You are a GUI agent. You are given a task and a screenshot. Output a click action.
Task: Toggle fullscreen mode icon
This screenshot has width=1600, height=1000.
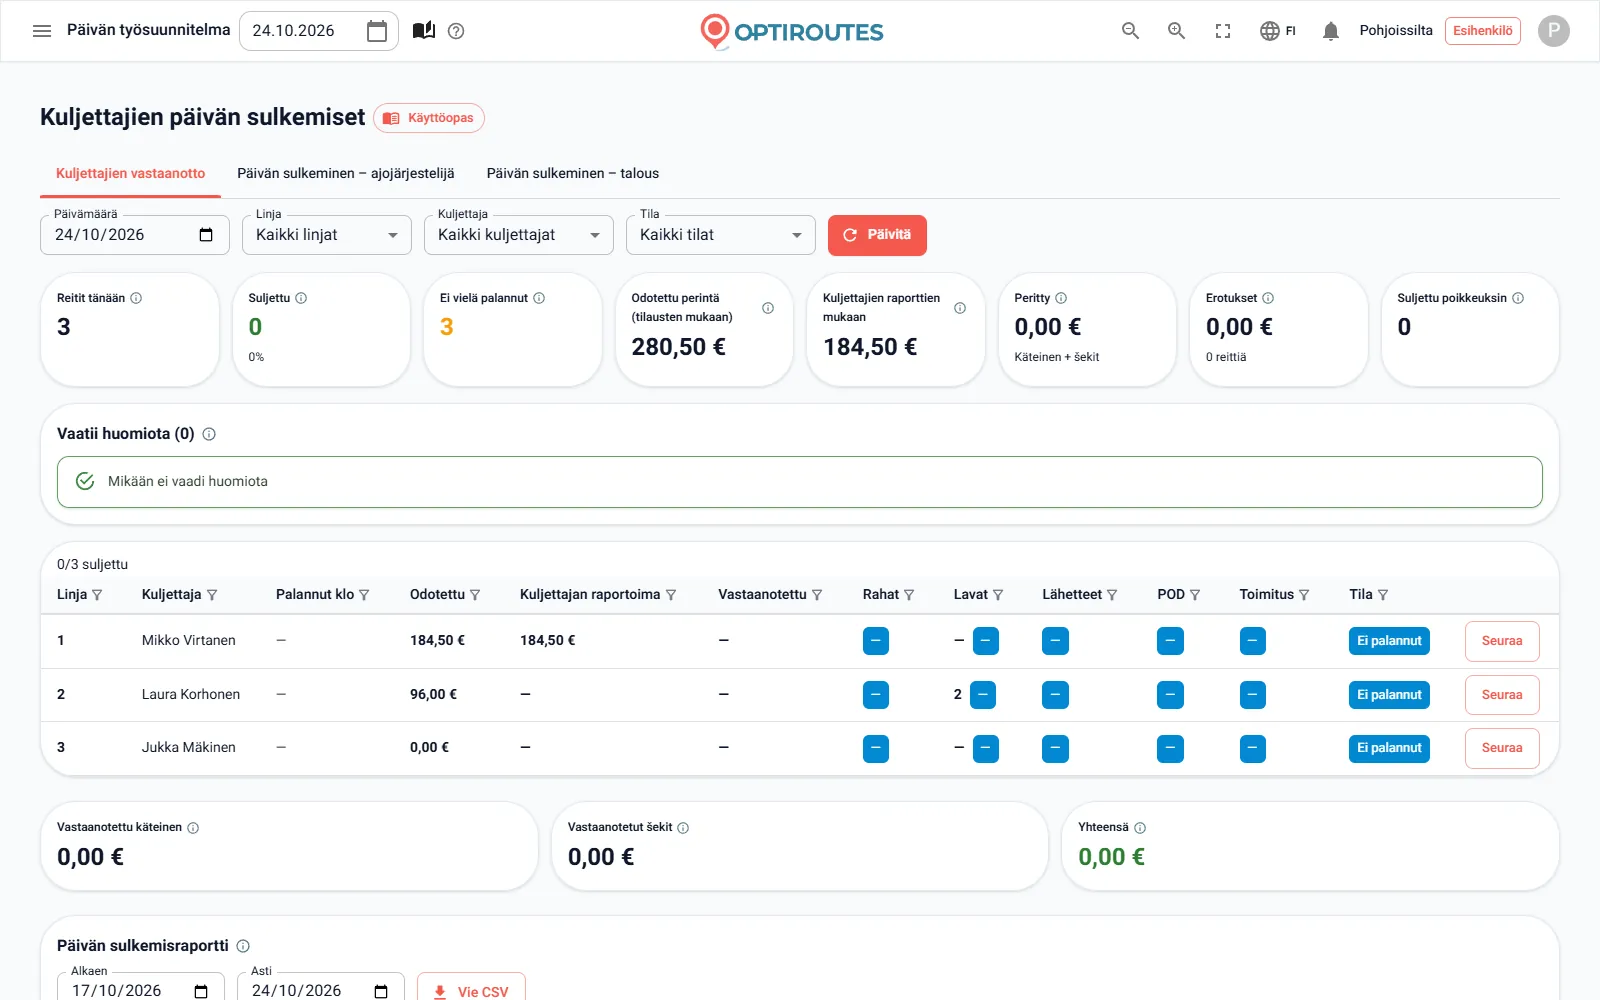pyautogui.click(x=1223, y=31)
